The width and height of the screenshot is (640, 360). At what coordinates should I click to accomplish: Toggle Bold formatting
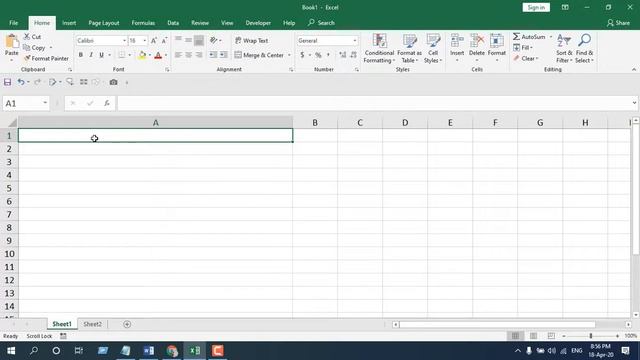pyautogui.click(x=81, y=55)
